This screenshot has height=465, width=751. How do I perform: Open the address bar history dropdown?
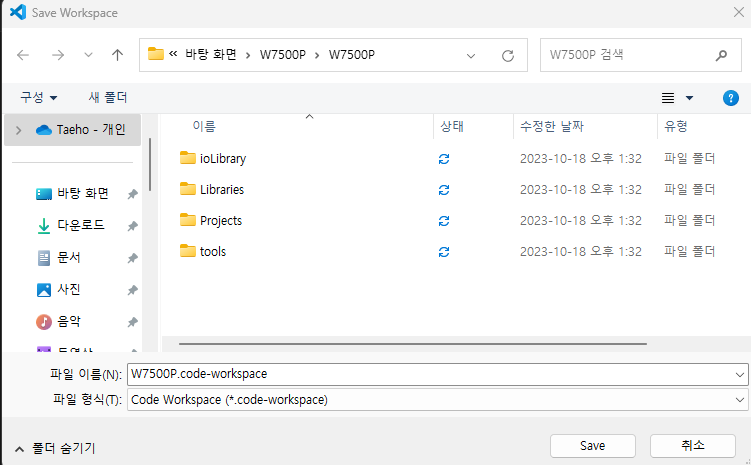471,56
